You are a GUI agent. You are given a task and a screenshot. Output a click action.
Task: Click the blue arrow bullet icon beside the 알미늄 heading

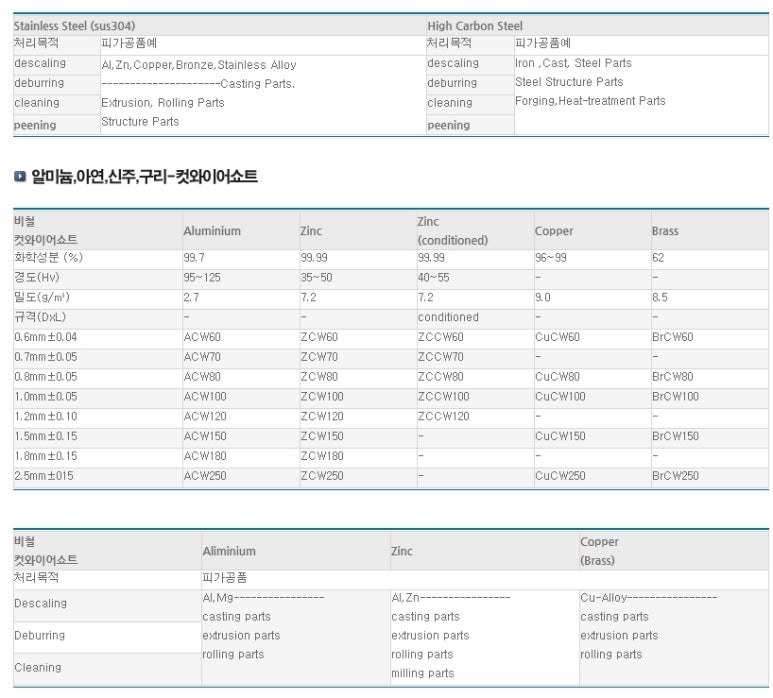(20, 176)
